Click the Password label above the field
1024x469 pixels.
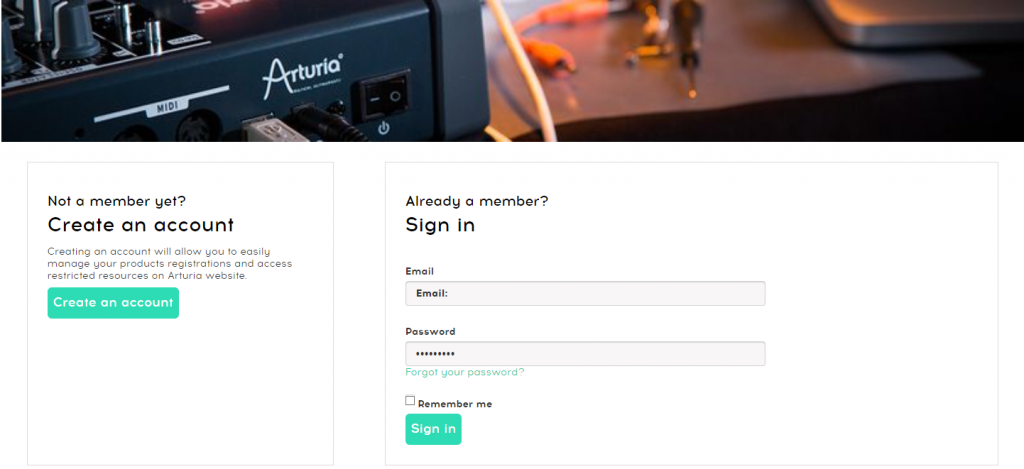[x=430, y=331]
